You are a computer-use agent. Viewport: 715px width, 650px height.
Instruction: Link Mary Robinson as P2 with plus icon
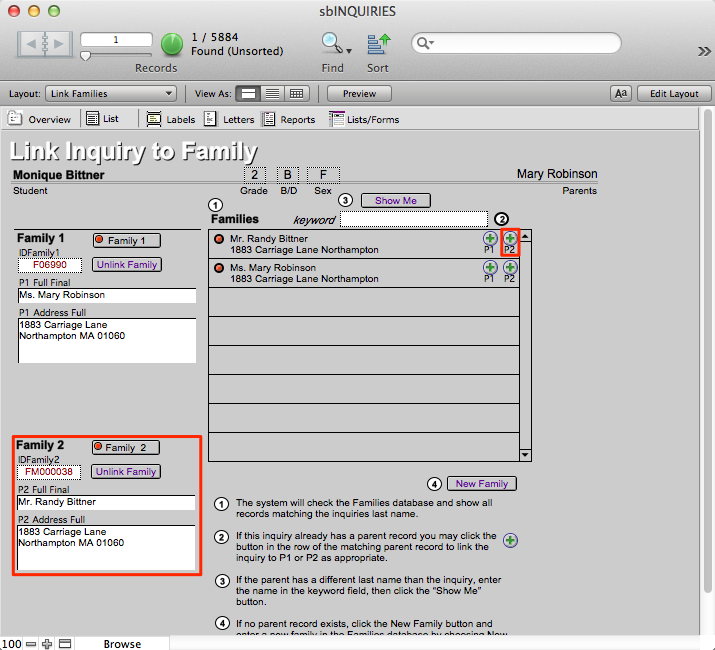[510, 268]
